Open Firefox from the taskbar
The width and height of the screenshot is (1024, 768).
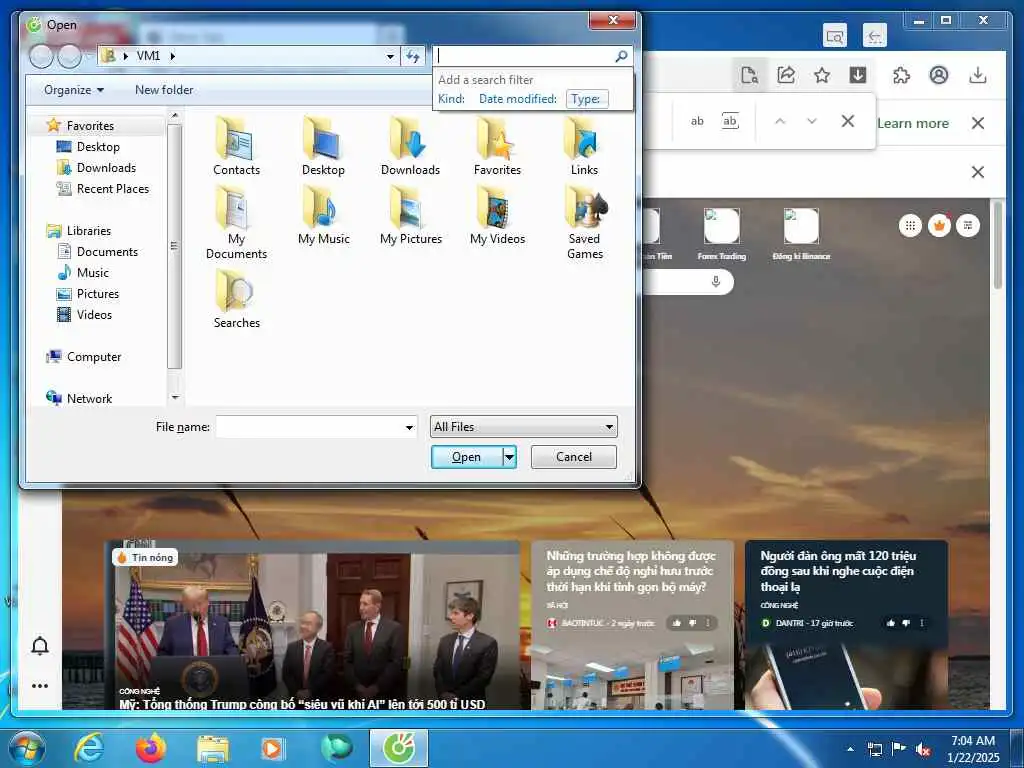coord(150,748)
